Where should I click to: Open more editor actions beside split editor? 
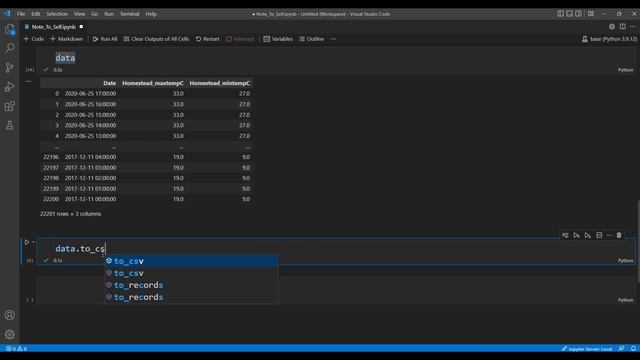[x=633, y=27]
